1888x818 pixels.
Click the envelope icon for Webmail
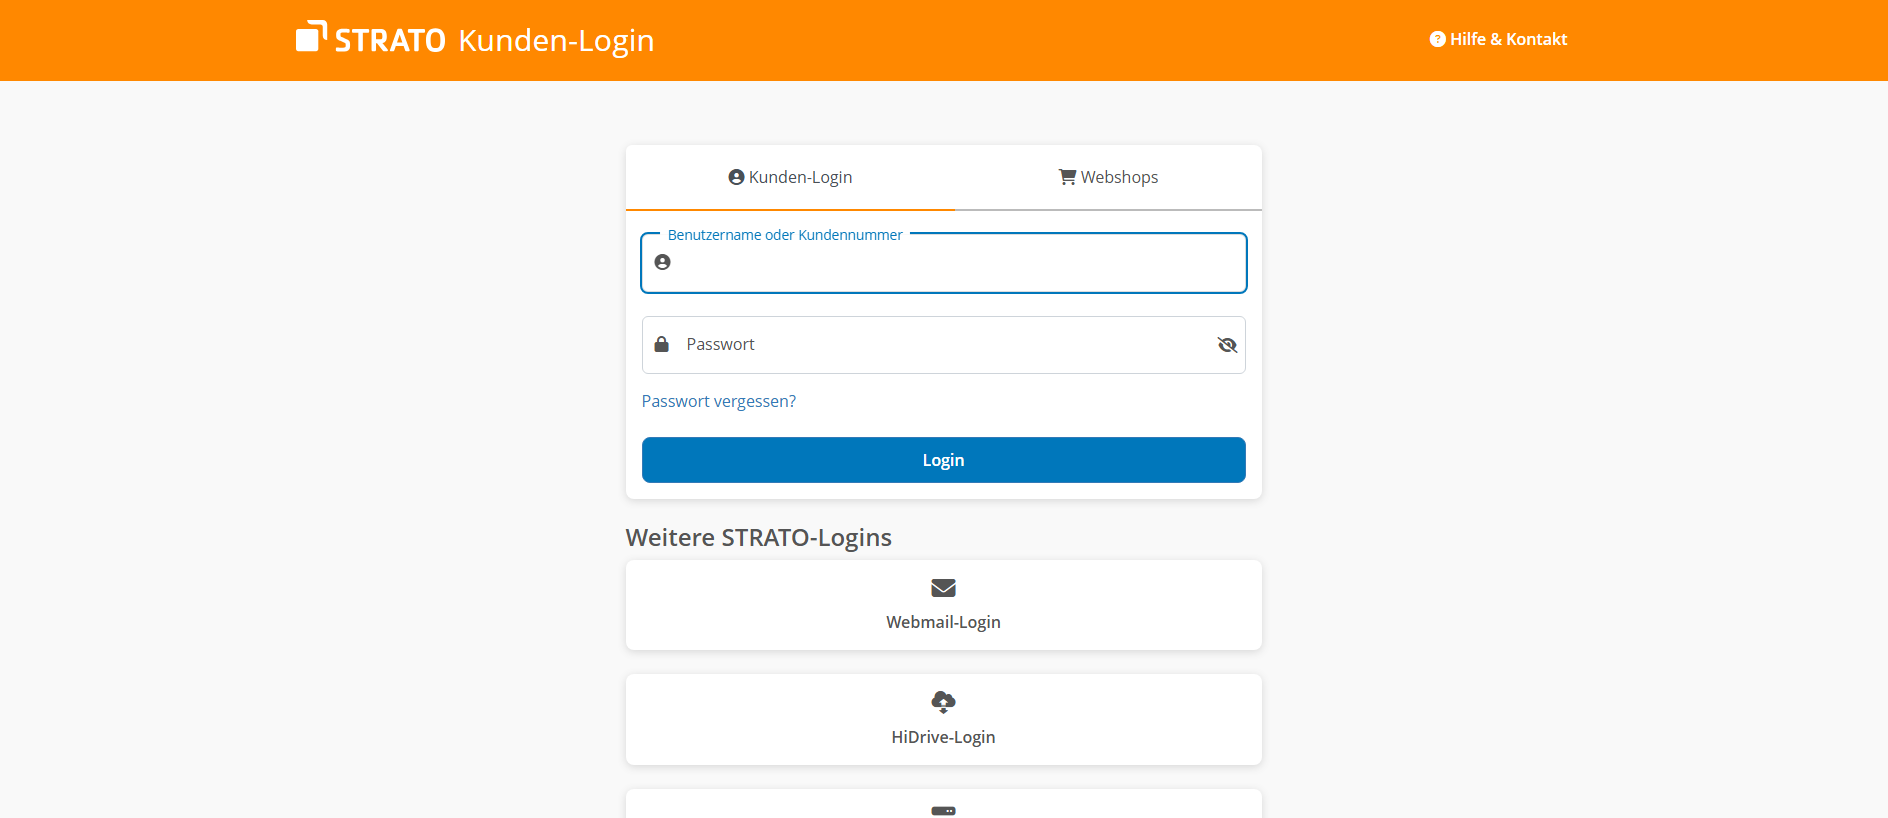click(943, 588)
